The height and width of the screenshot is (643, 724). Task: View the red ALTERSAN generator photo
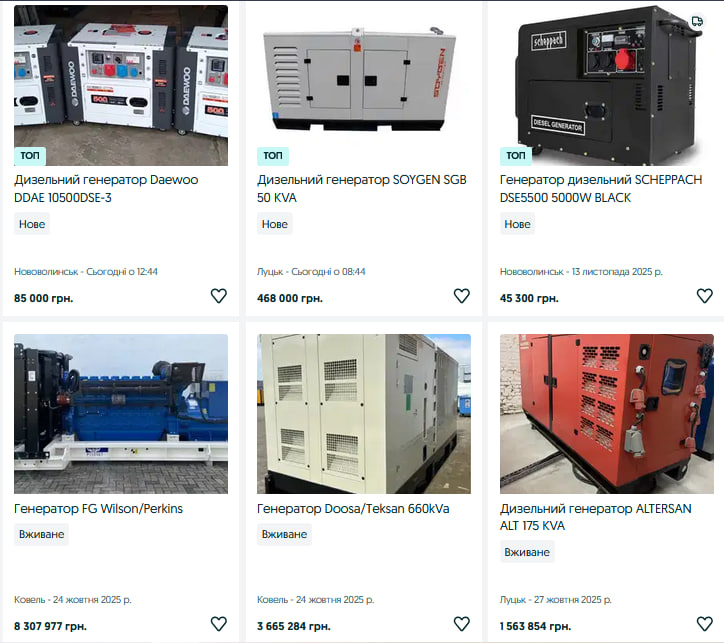[607, 414]
